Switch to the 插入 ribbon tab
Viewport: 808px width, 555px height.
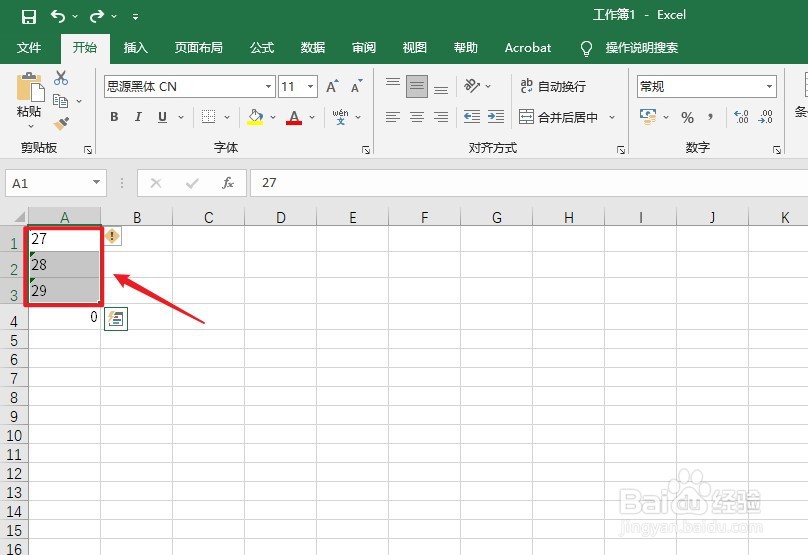[x=136, y=48]
